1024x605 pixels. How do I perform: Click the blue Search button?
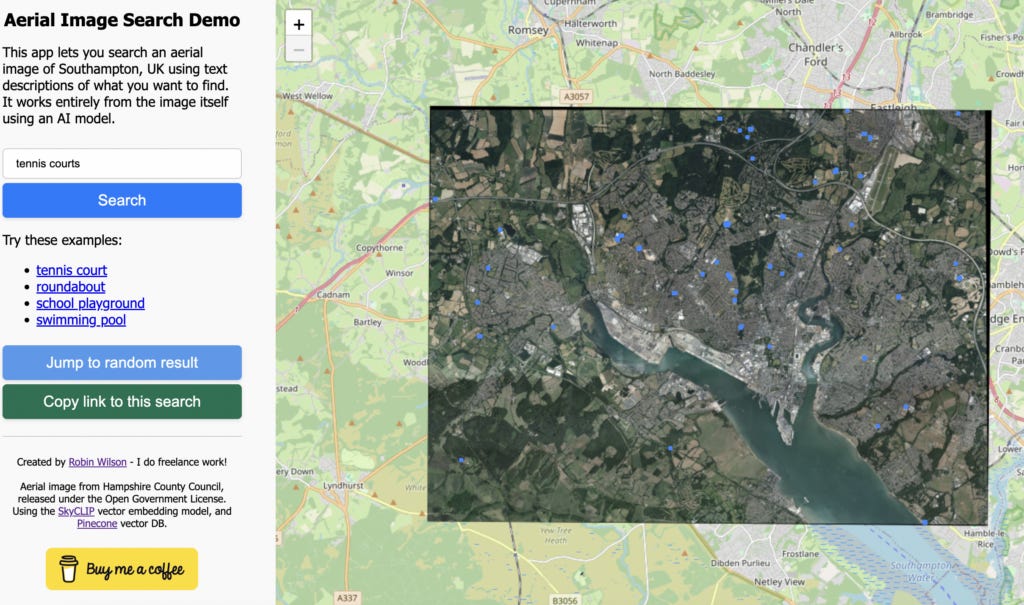pos(122,200)
